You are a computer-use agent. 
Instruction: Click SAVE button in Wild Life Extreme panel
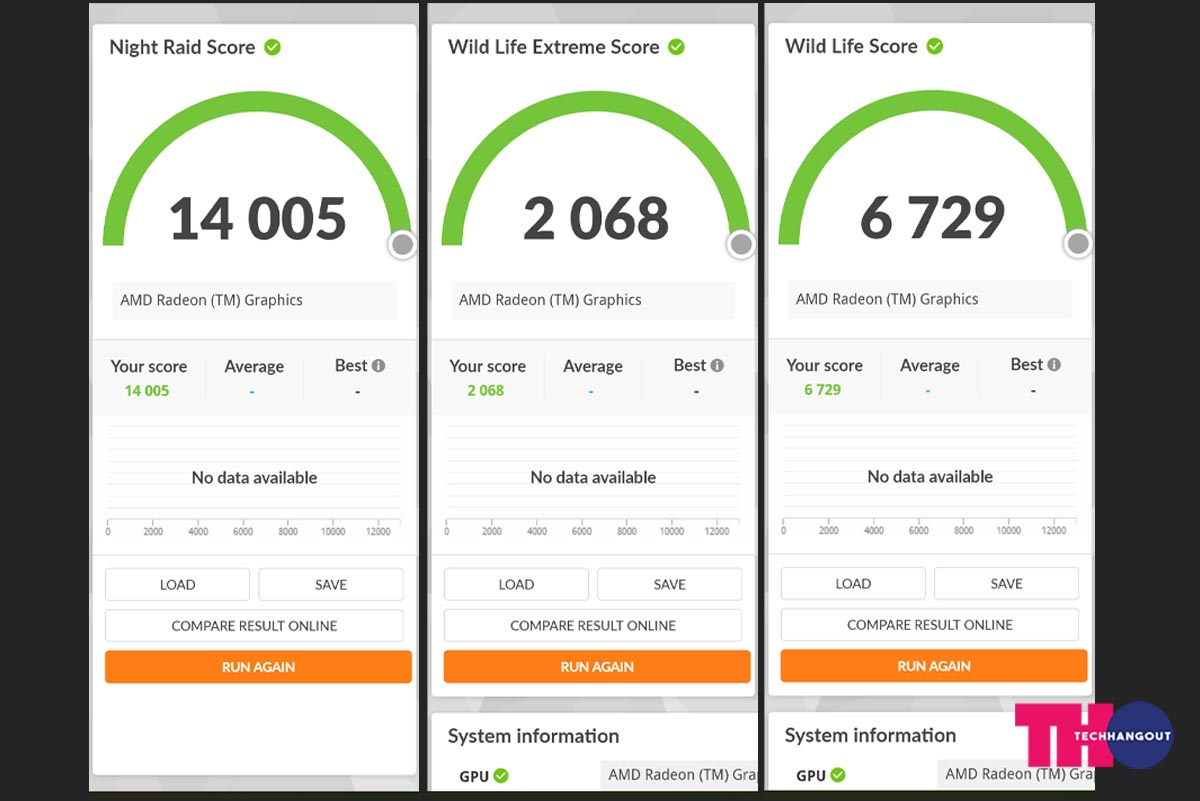tap(670, 585)
